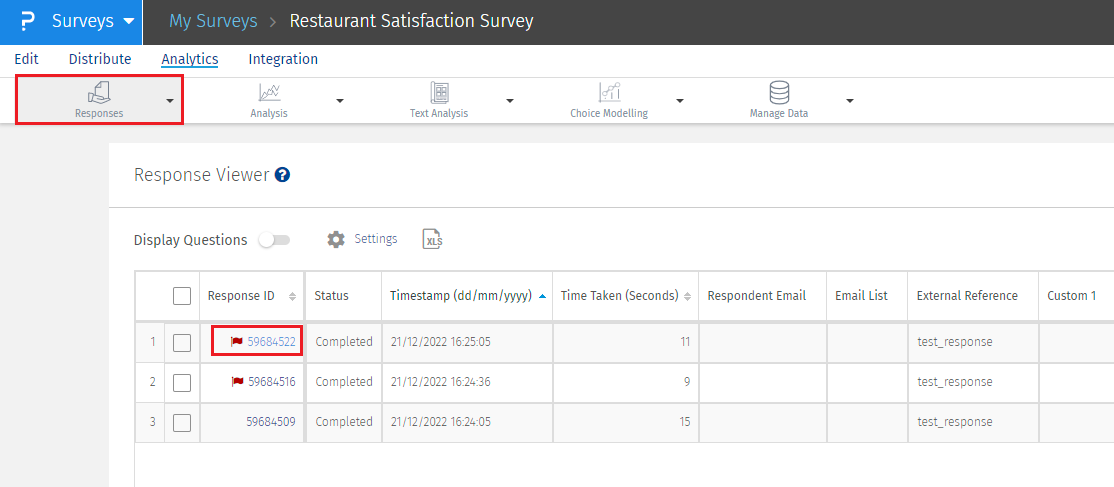Sort table by Timestamp column header

(x=461, y=296)
